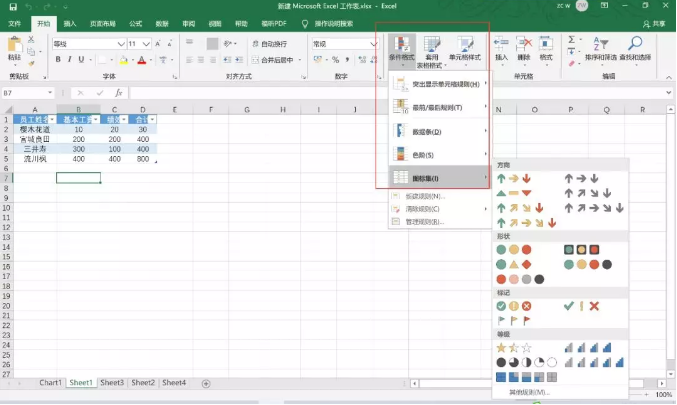The width and height of the screenshot is (677, 405).
Task: Toggle center horizontal alignment
Action: click(201, 60)
